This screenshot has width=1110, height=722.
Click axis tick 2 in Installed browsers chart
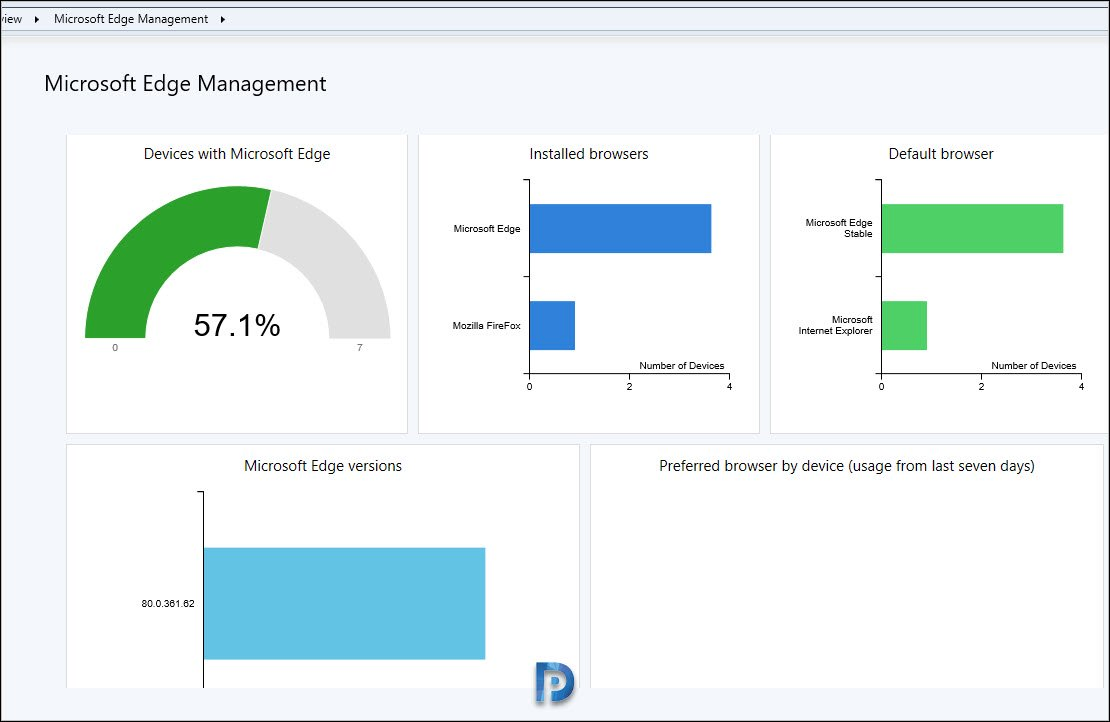click(x=629, y=386)
